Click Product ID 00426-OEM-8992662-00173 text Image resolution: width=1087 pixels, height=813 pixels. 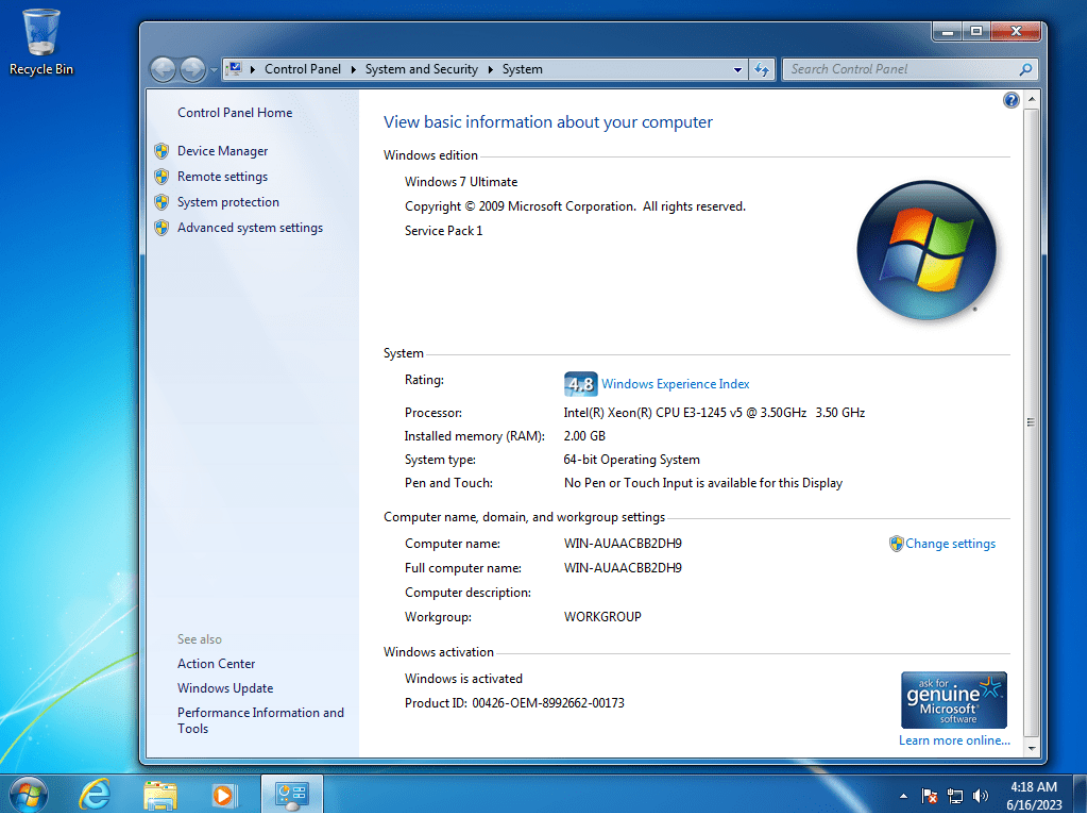pyautogui.click(x=514, y=703)
